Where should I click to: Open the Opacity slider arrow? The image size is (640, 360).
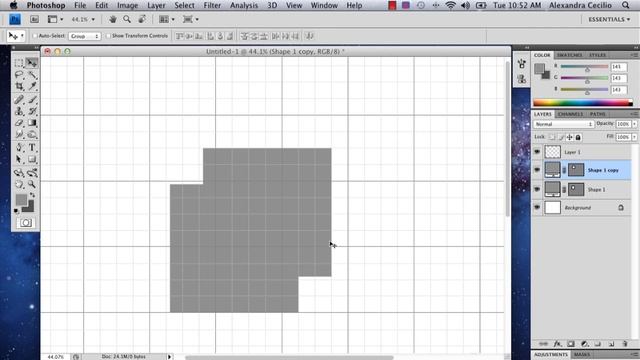coord(635,124)
